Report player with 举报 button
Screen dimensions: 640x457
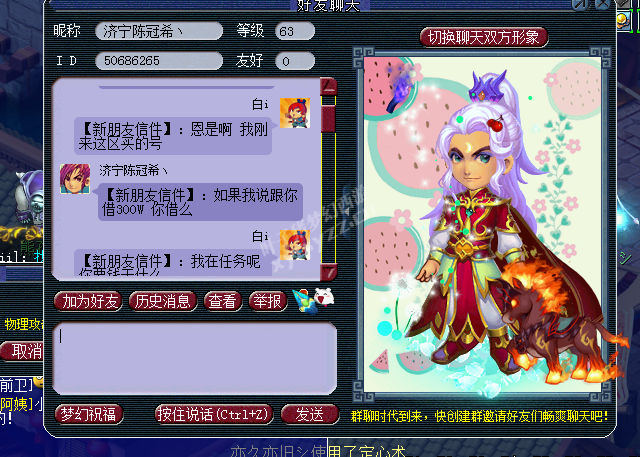268,302
